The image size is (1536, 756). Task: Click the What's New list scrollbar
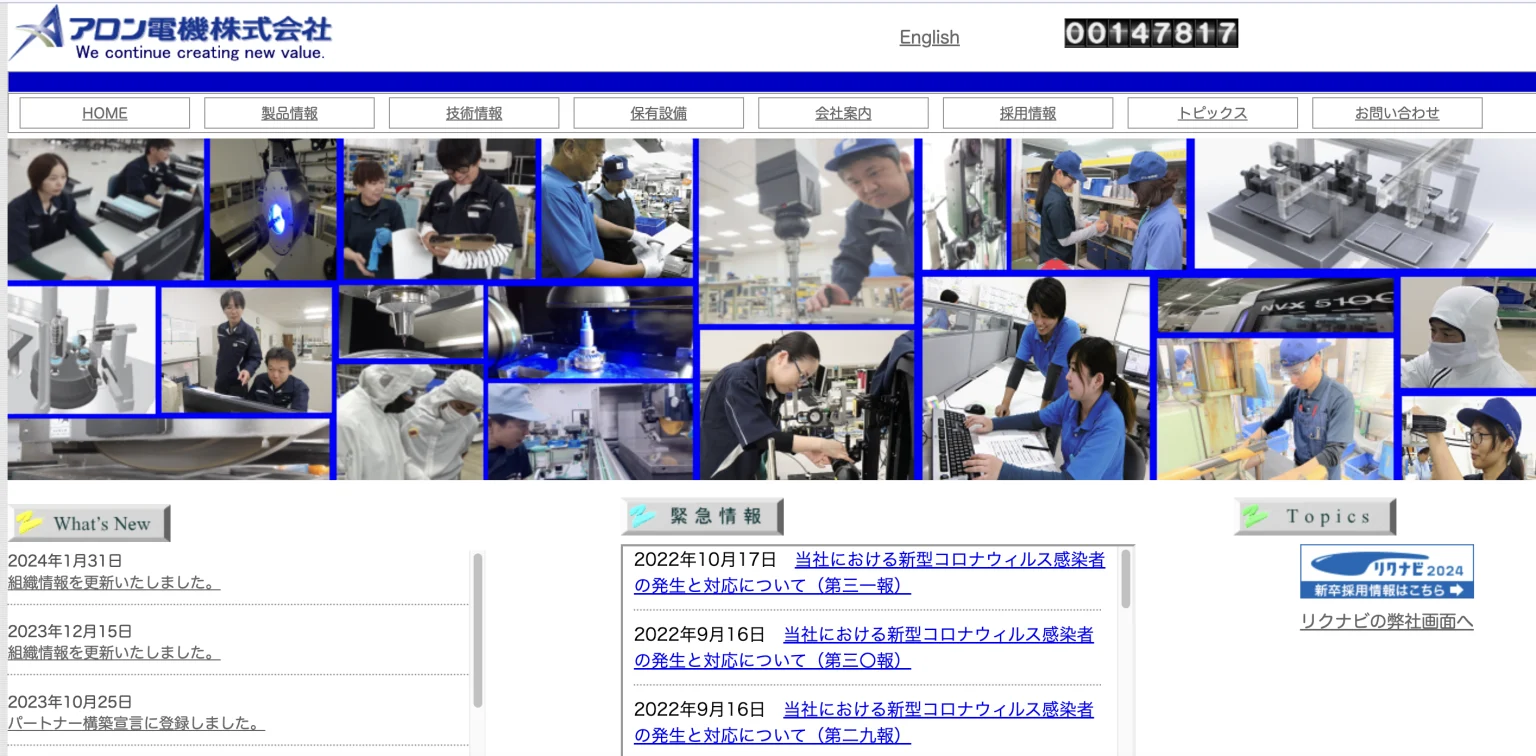478,630
